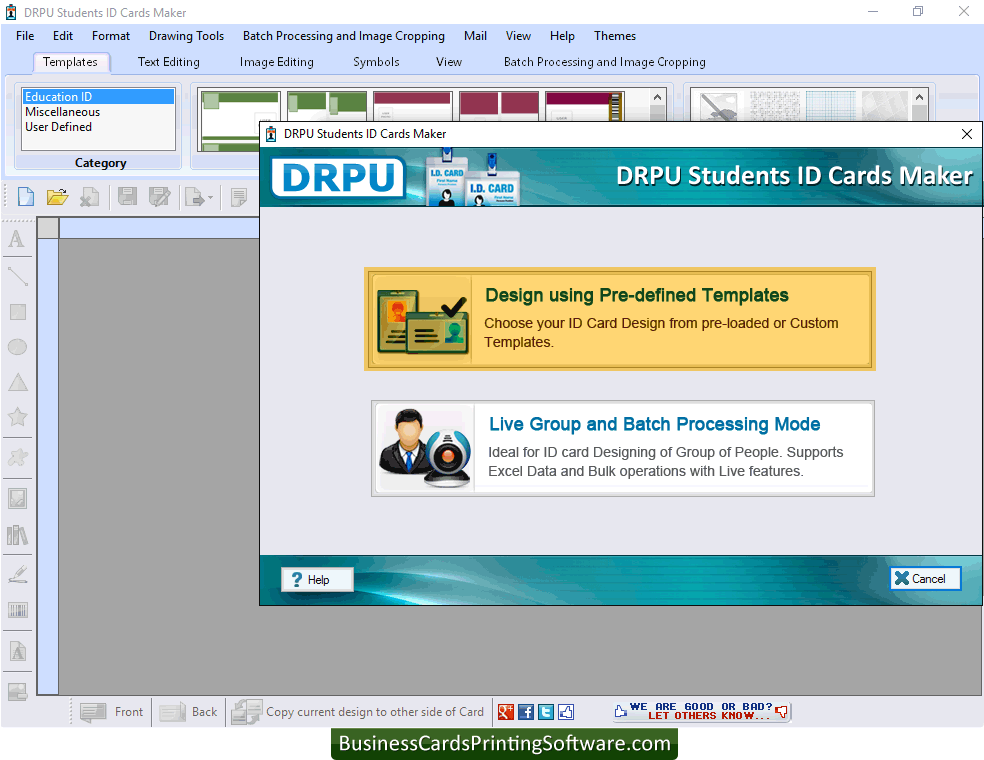Select User Defined category

98,127
